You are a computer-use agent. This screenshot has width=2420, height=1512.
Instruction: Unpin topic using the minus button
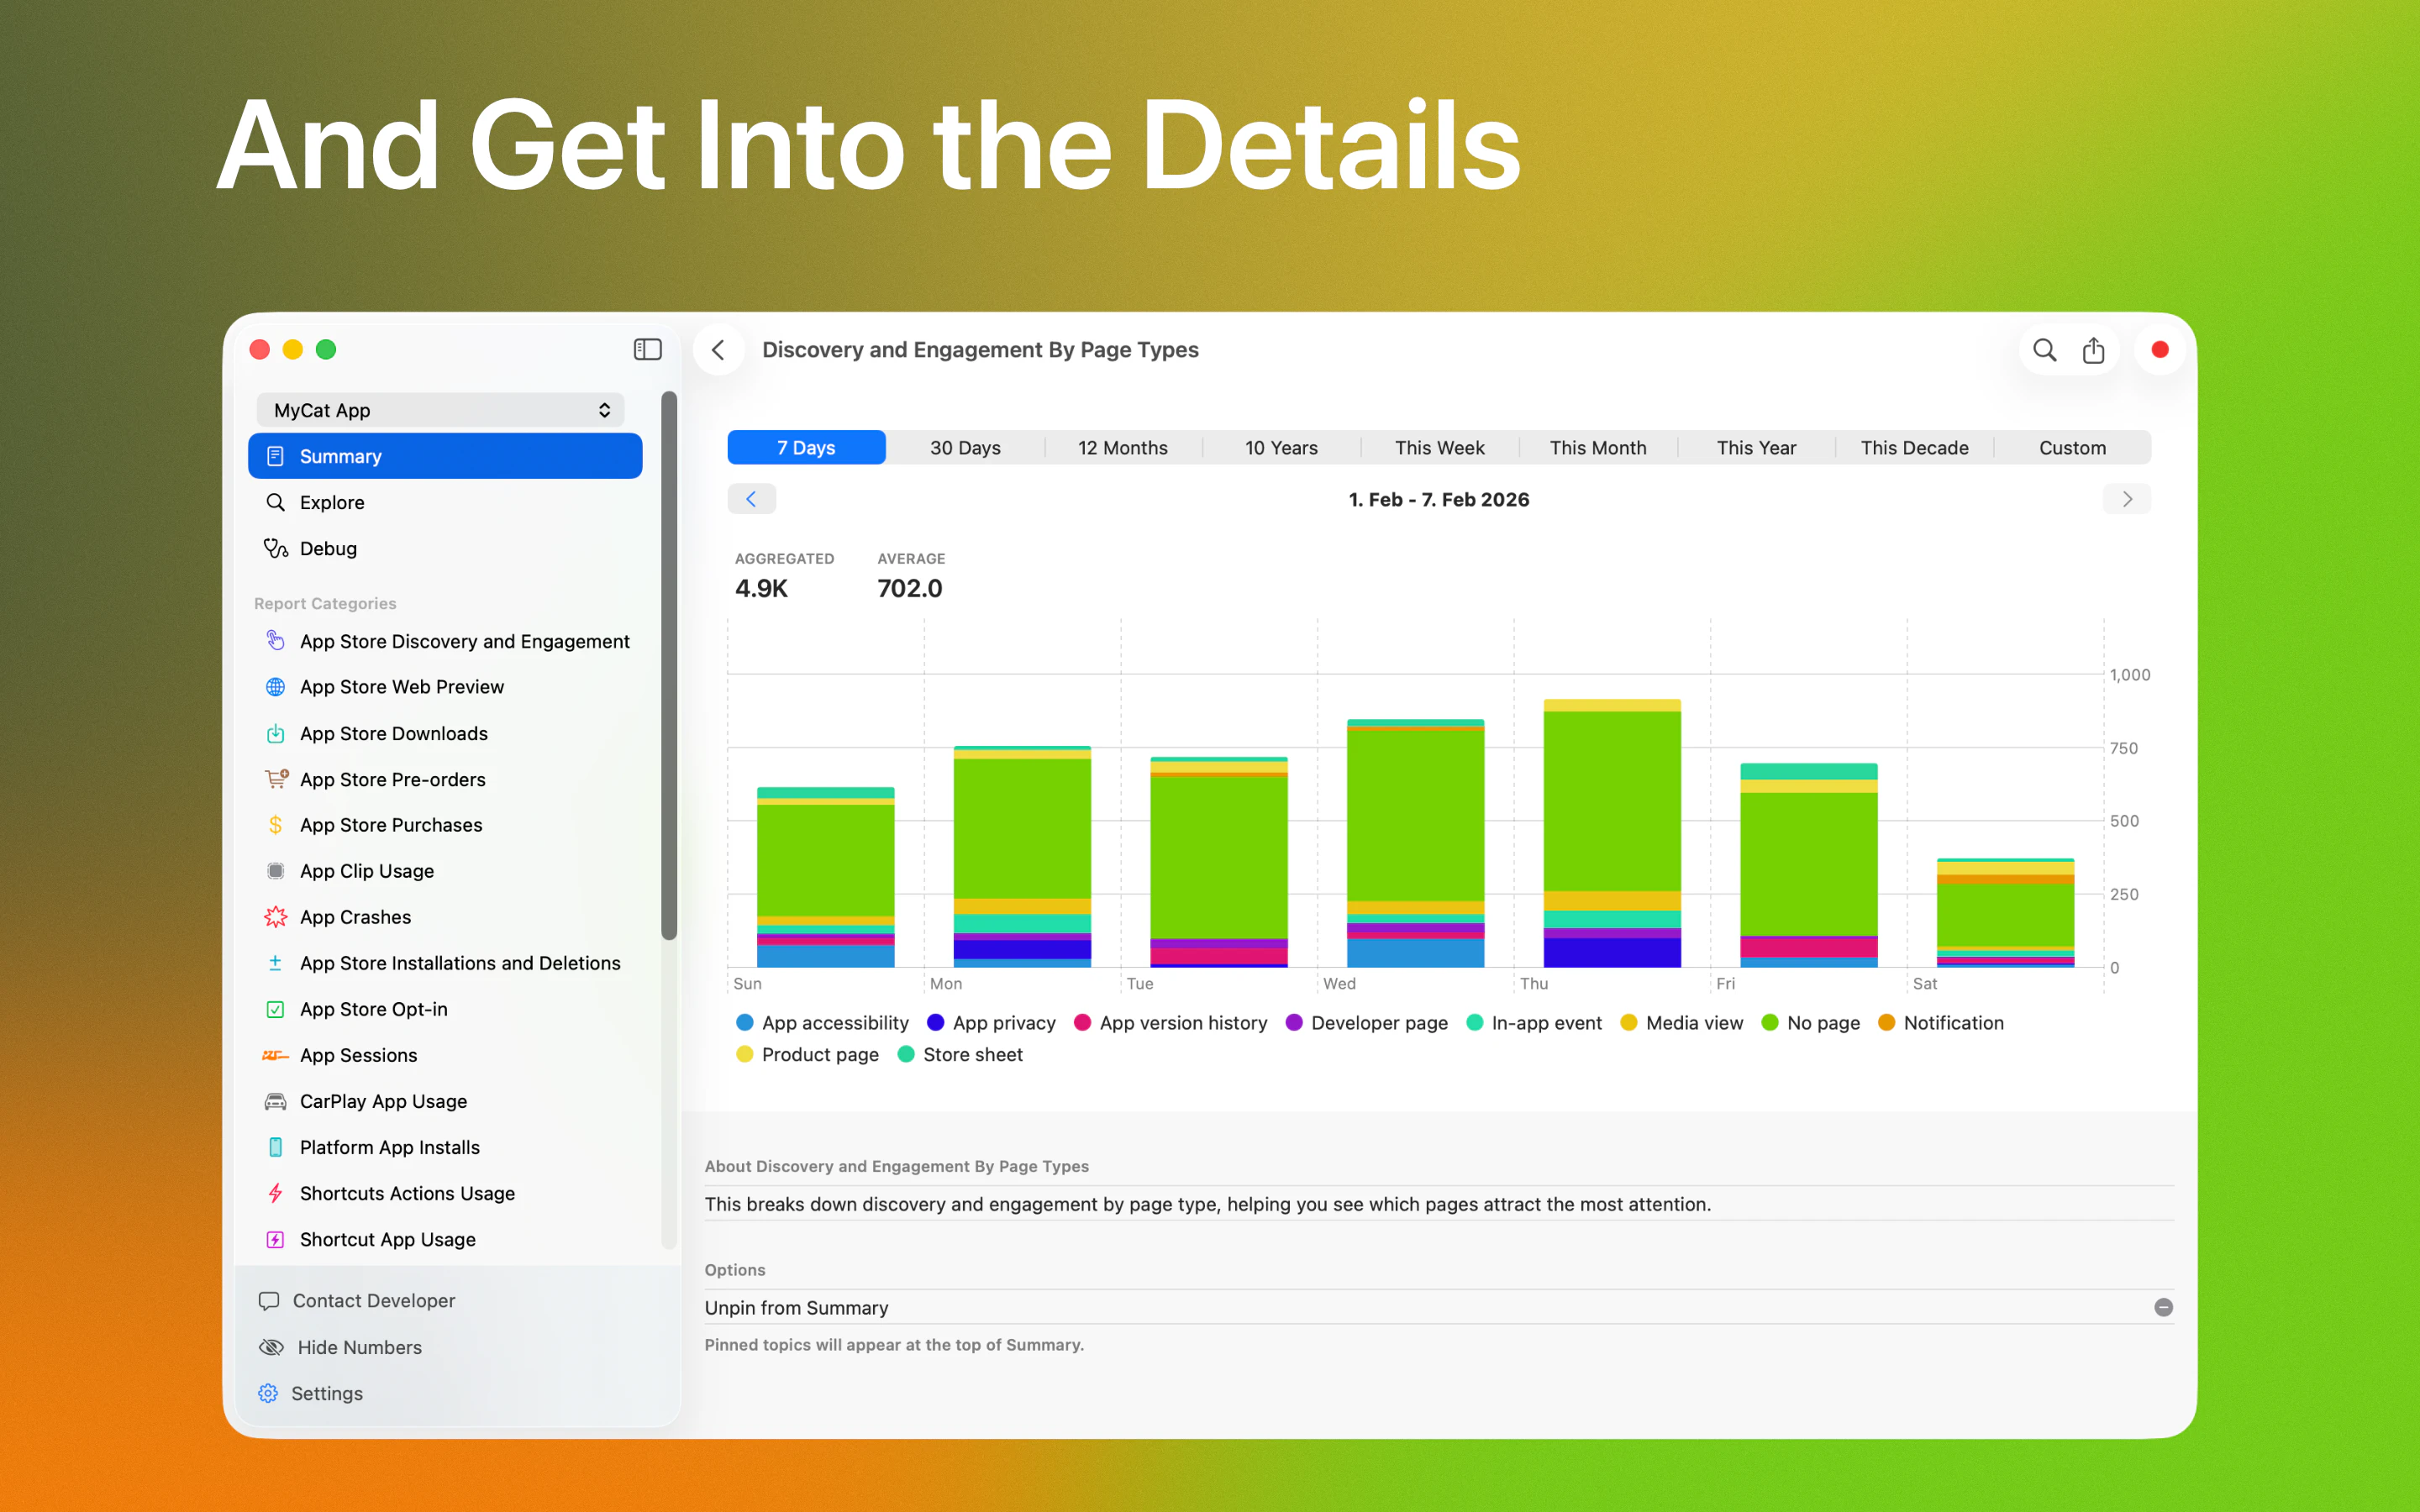pos(2163,1307)
